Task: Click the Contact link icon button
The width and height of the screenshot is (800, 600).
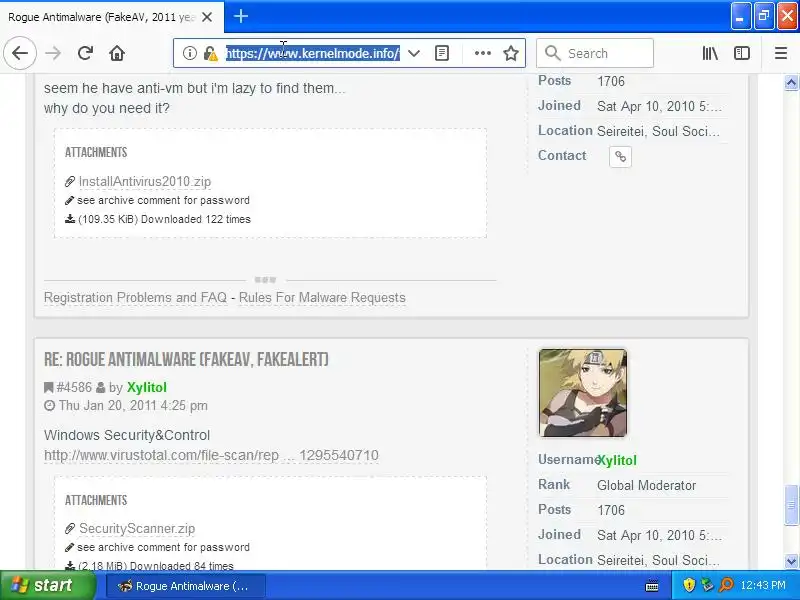Action: pyautogui.click(x=620, y=156)
